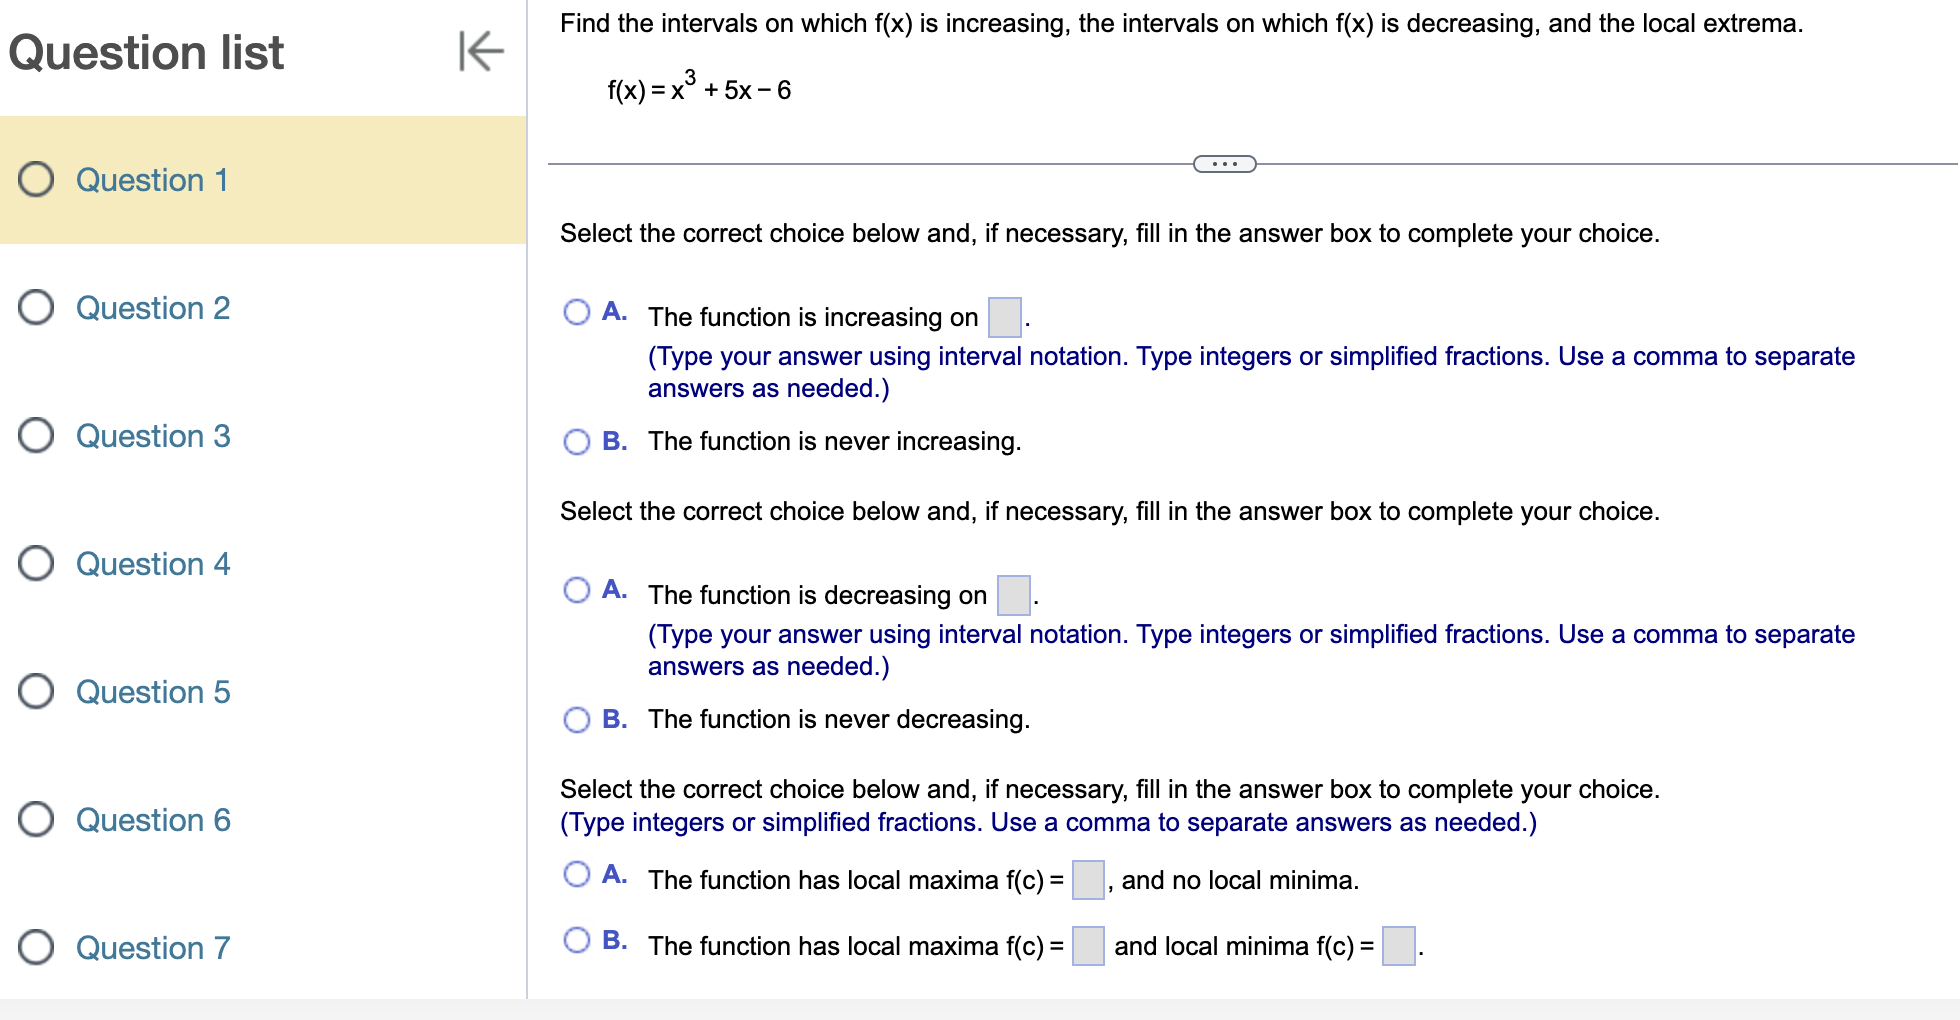
Task: Click the Question list heading
Action: coord(146,52)
